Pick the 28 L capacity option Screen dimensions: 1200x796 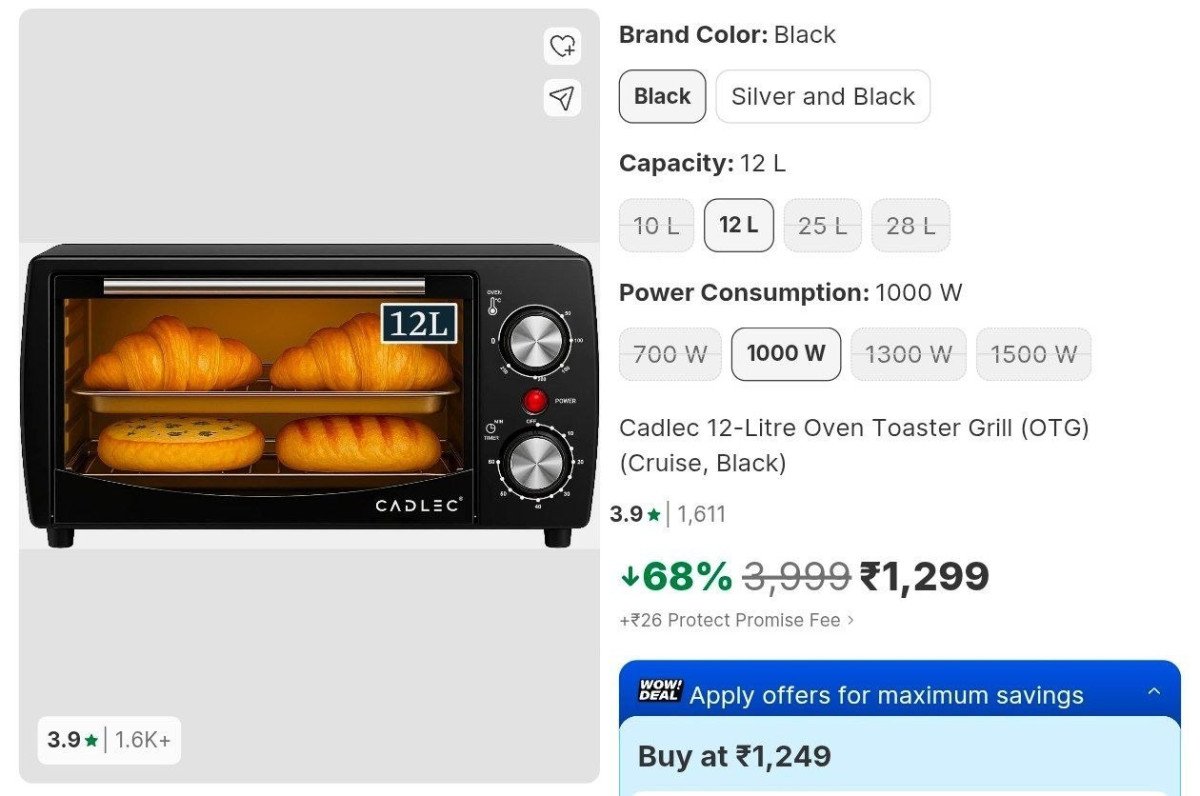910,226
